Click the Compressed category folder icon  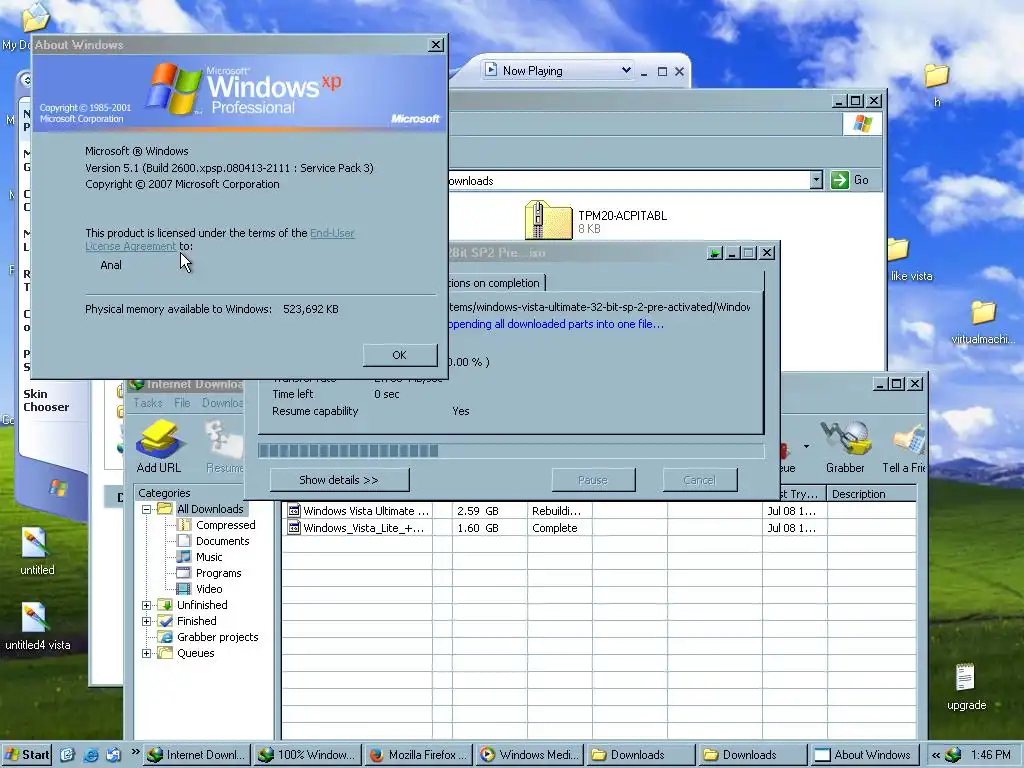pyautogui.click(x=184, y=525)
